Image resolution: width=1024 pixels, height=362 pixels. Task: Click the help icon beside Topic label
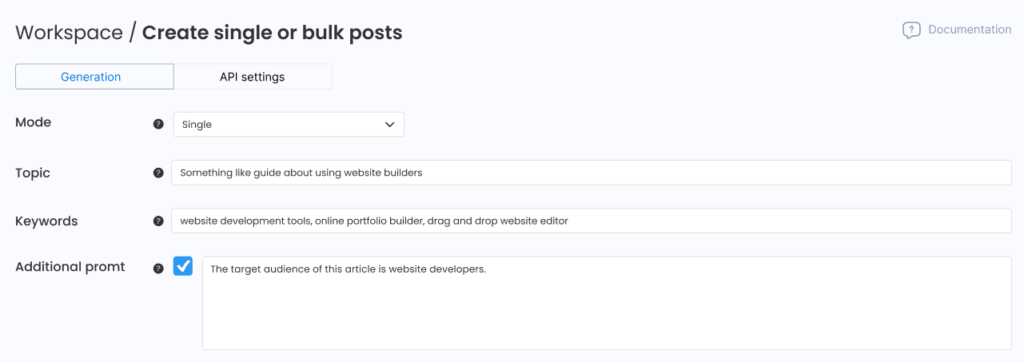coord(158,173)
